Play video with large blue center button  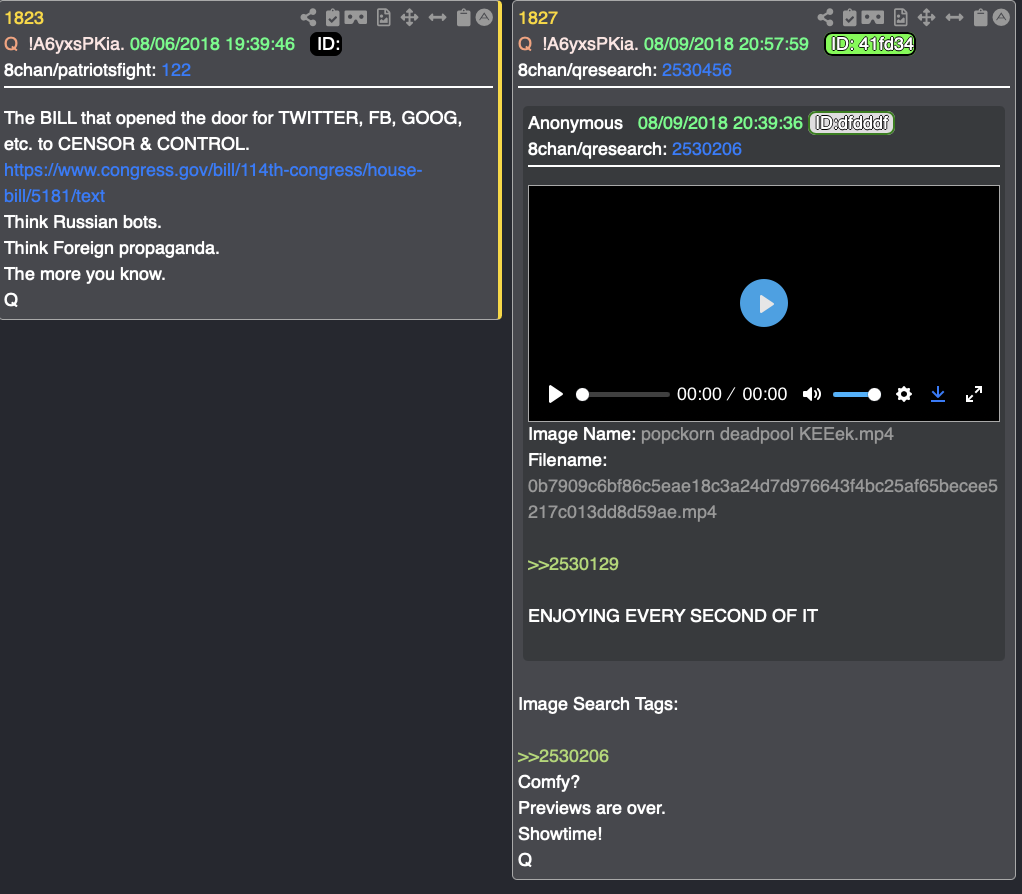click(764, 303)
